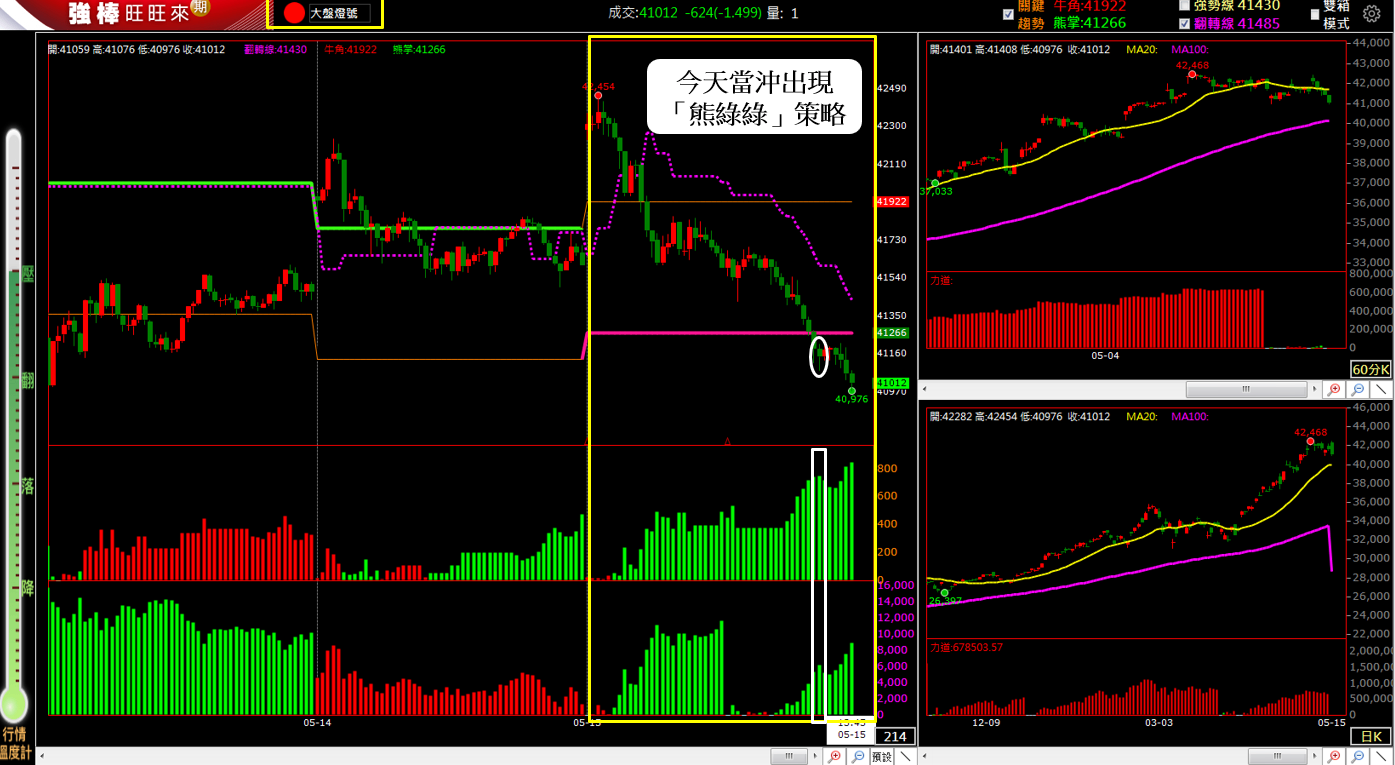Click the 12-09 date label on 日K chart
The height and width of the screenshot is (765, 1395).
tap(987, 721)
